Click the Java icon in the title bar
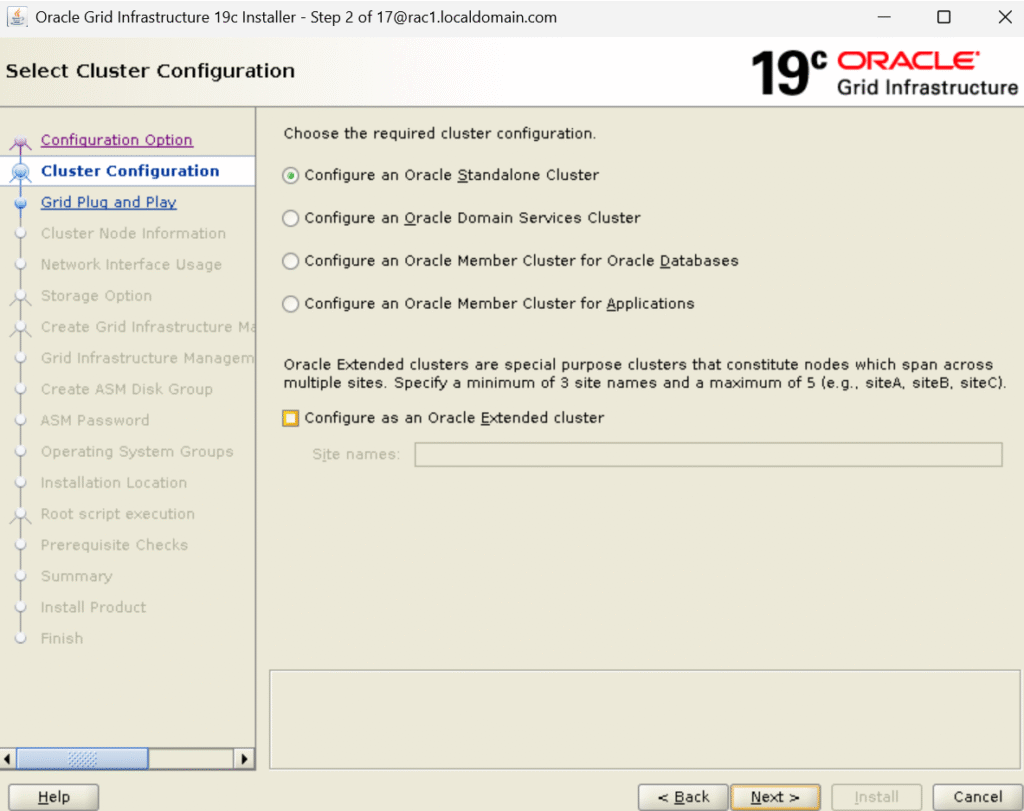The width and height of the screenshot is (1024, 811). pyautogui.click(x=17, y=17)
